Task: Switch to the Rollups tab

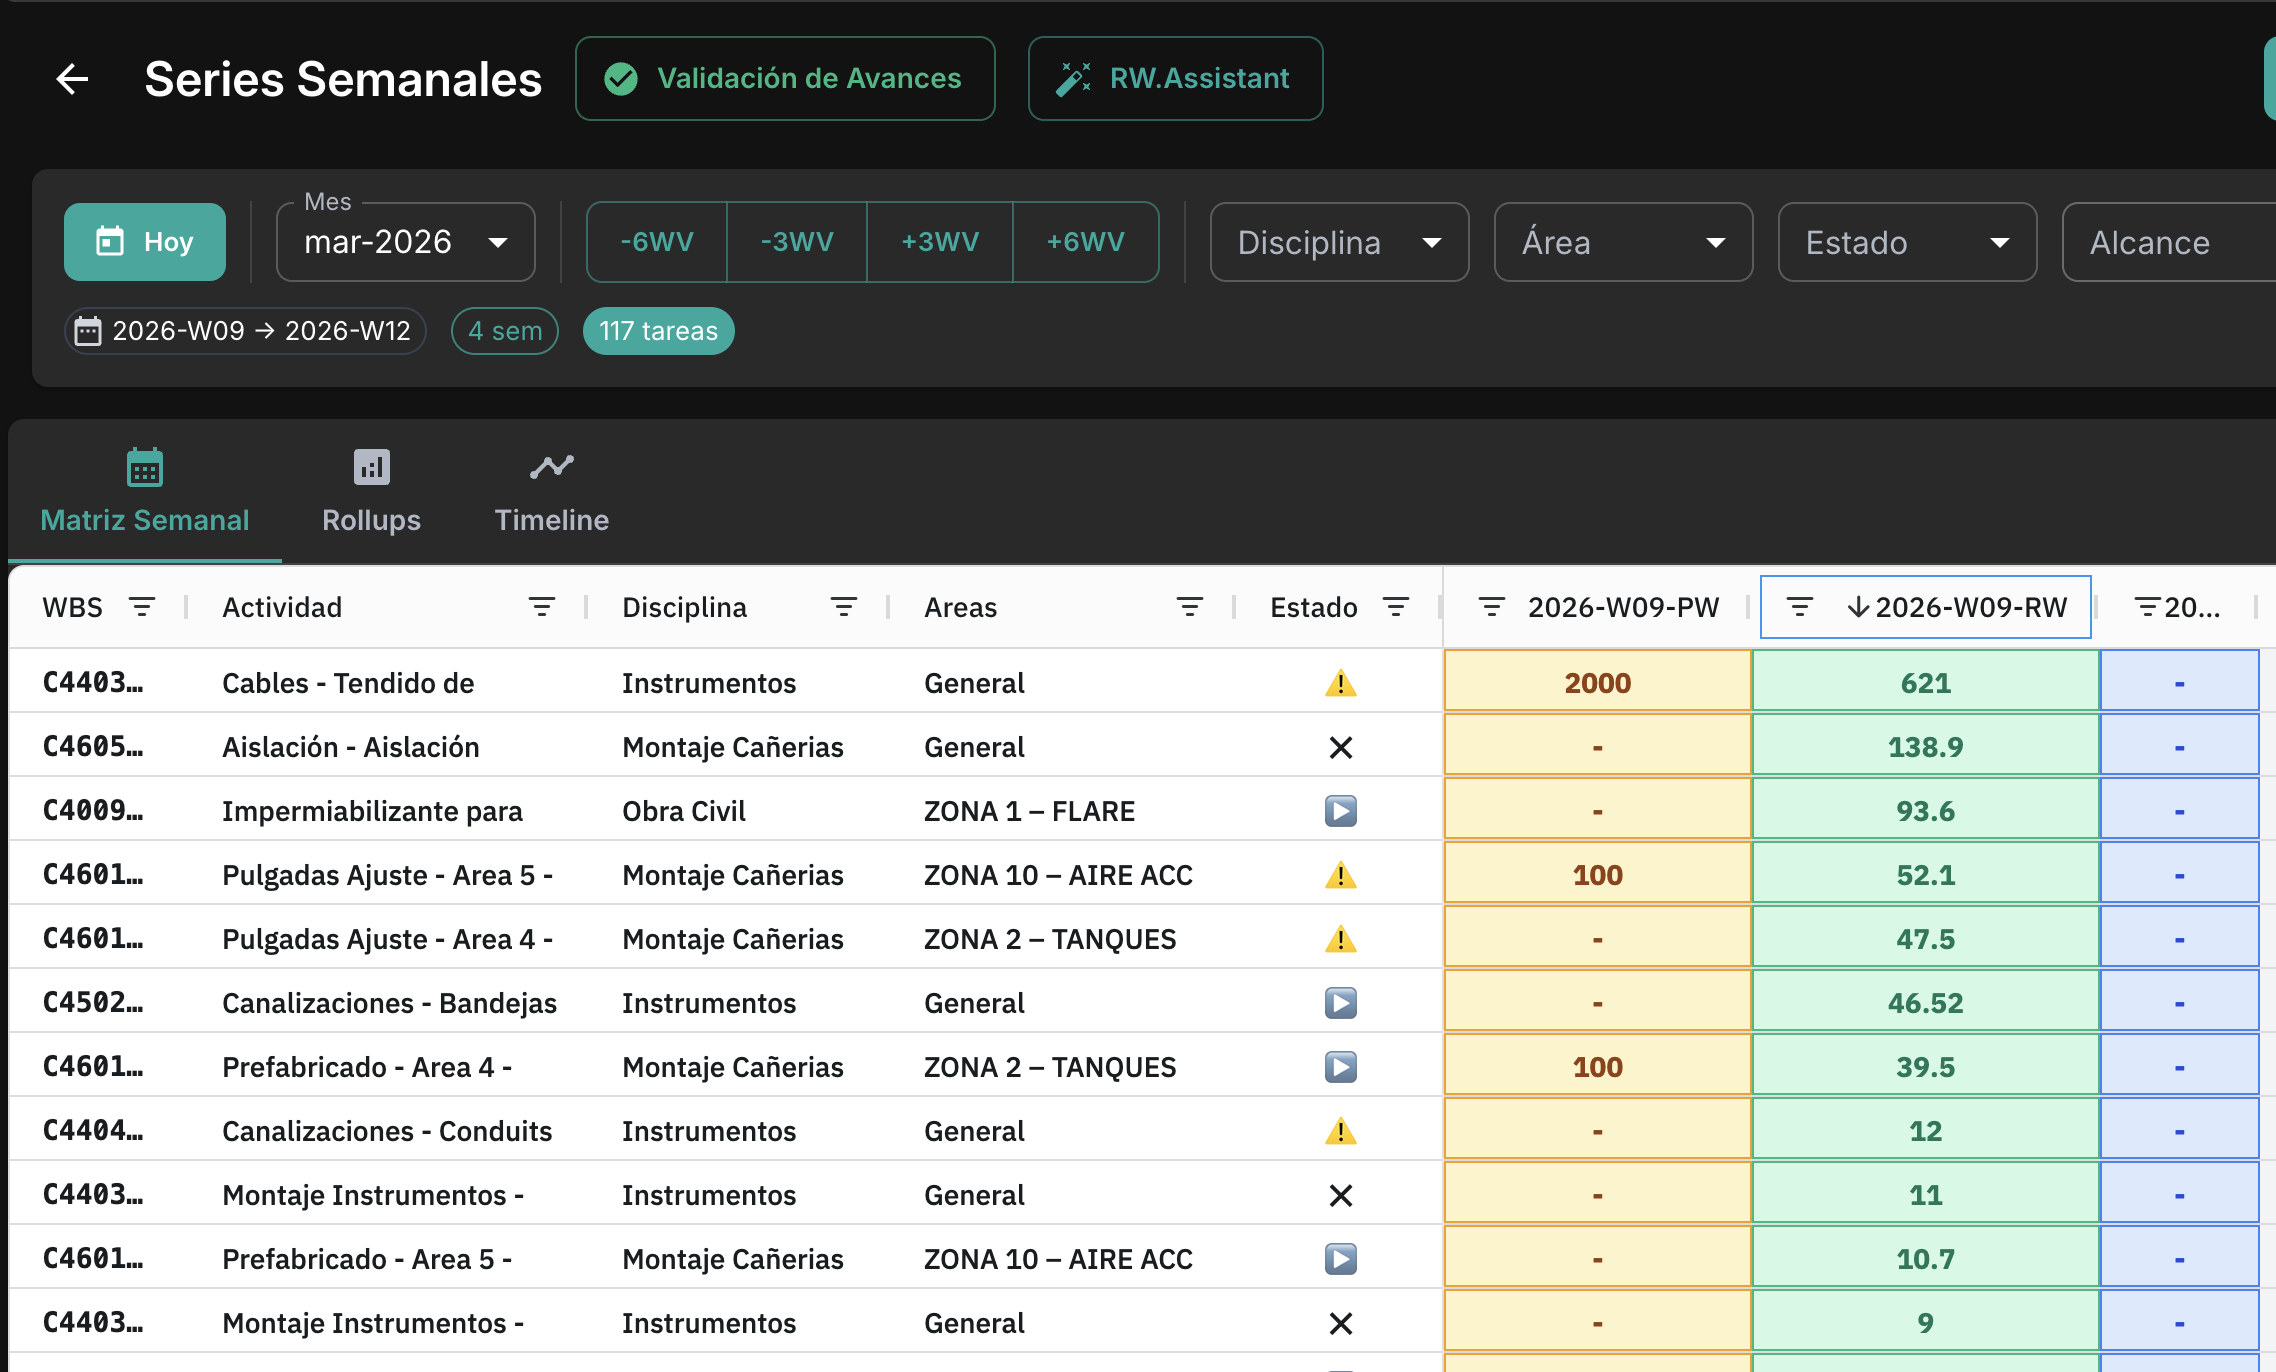Action: click(x=371, y=491)
